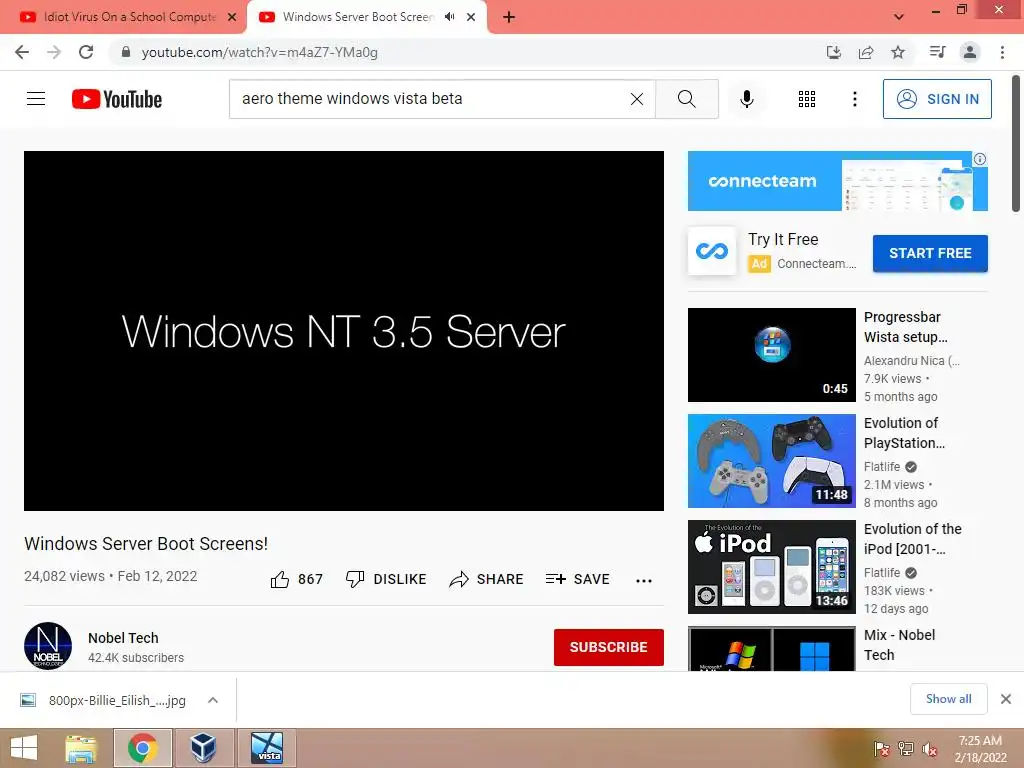Open the Nobel Tech channel avatar
1024x768 pixels.
pyautogui.click(x=48, y=646)
